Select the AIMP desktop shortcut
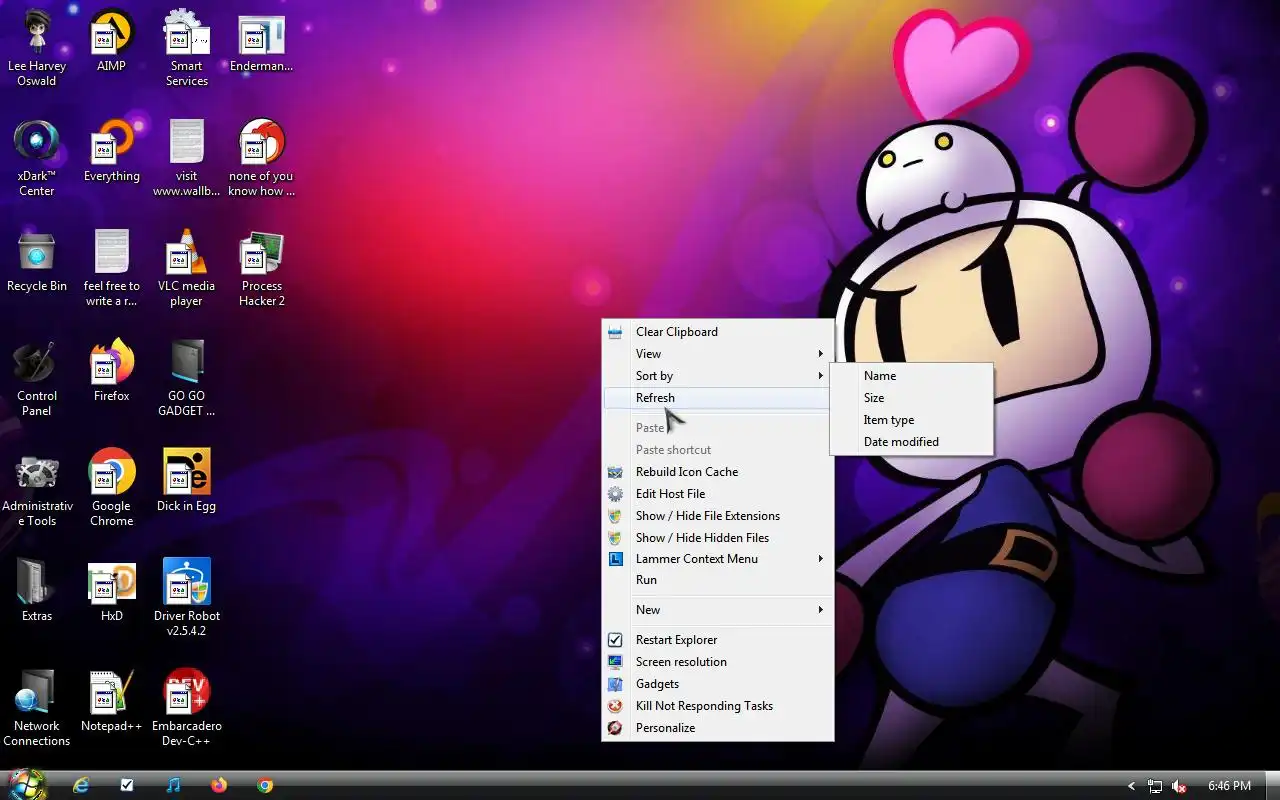 [111, 43]
